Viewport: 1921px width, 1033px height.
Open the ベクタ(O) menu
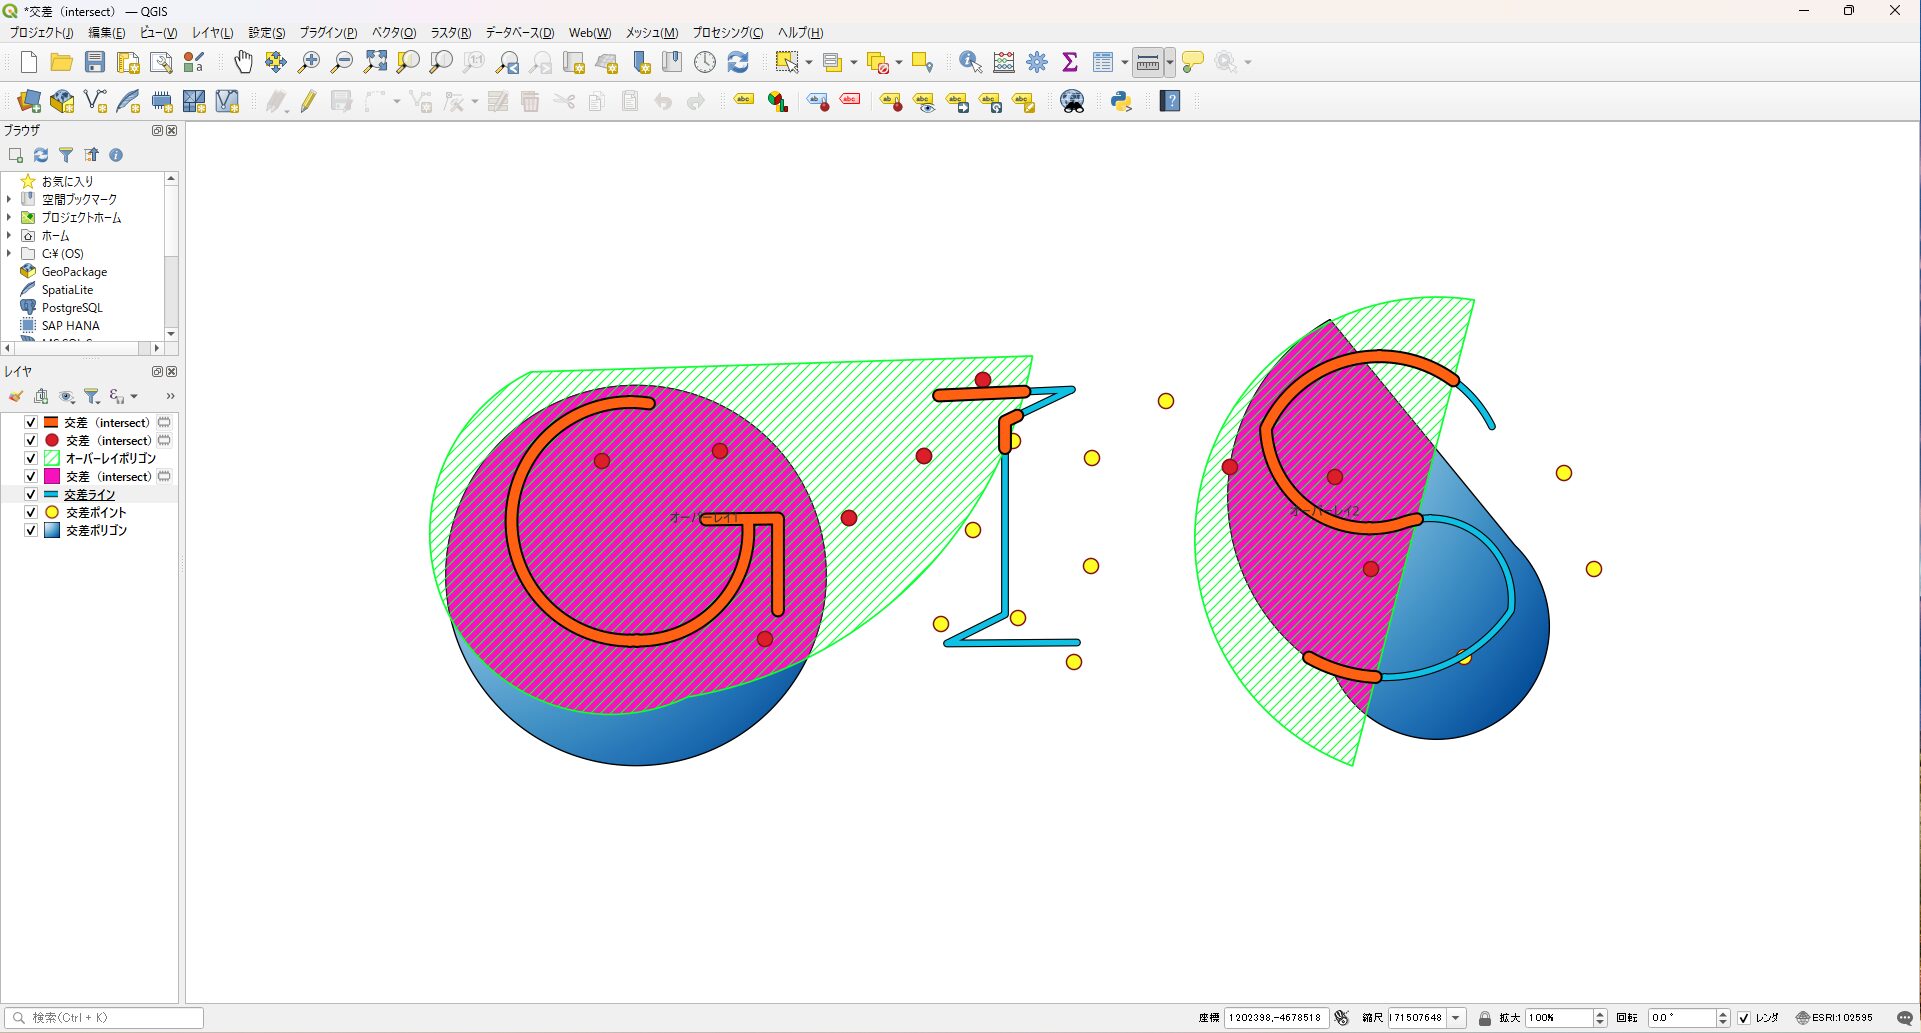393,33
